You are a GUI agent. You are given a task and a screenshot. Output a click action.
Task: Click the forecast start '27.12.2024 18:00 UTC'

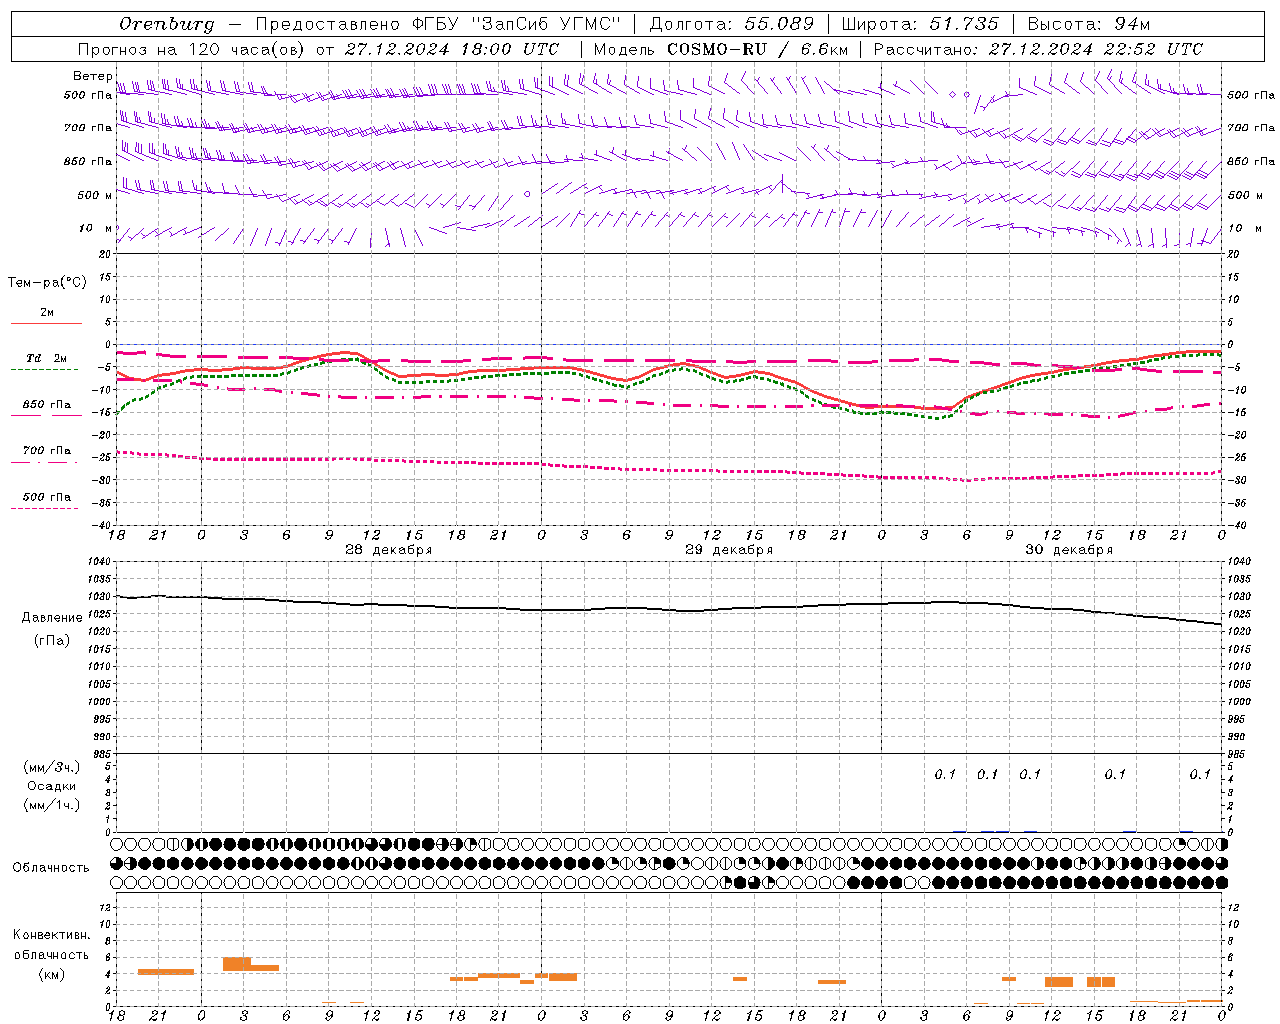[452, 49]
